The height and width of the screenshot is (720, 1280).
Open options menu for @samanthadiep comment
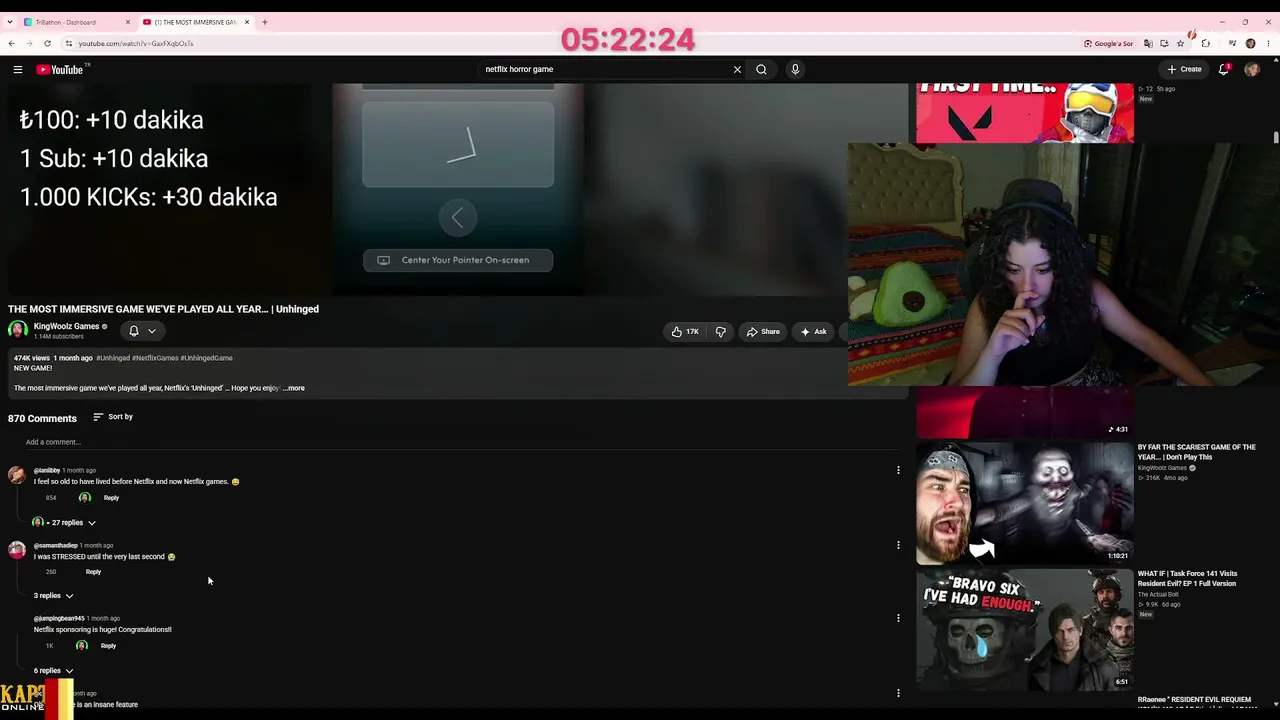(898, 545)
